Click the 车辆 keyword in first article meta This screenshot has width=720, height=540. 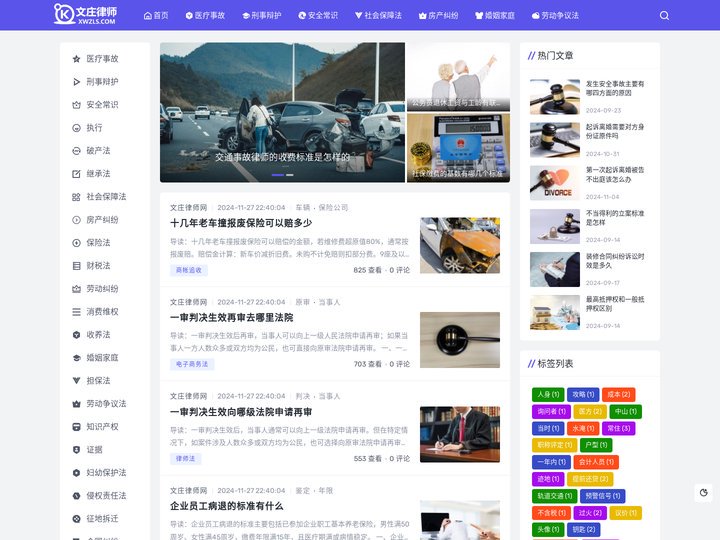point(303,208)
